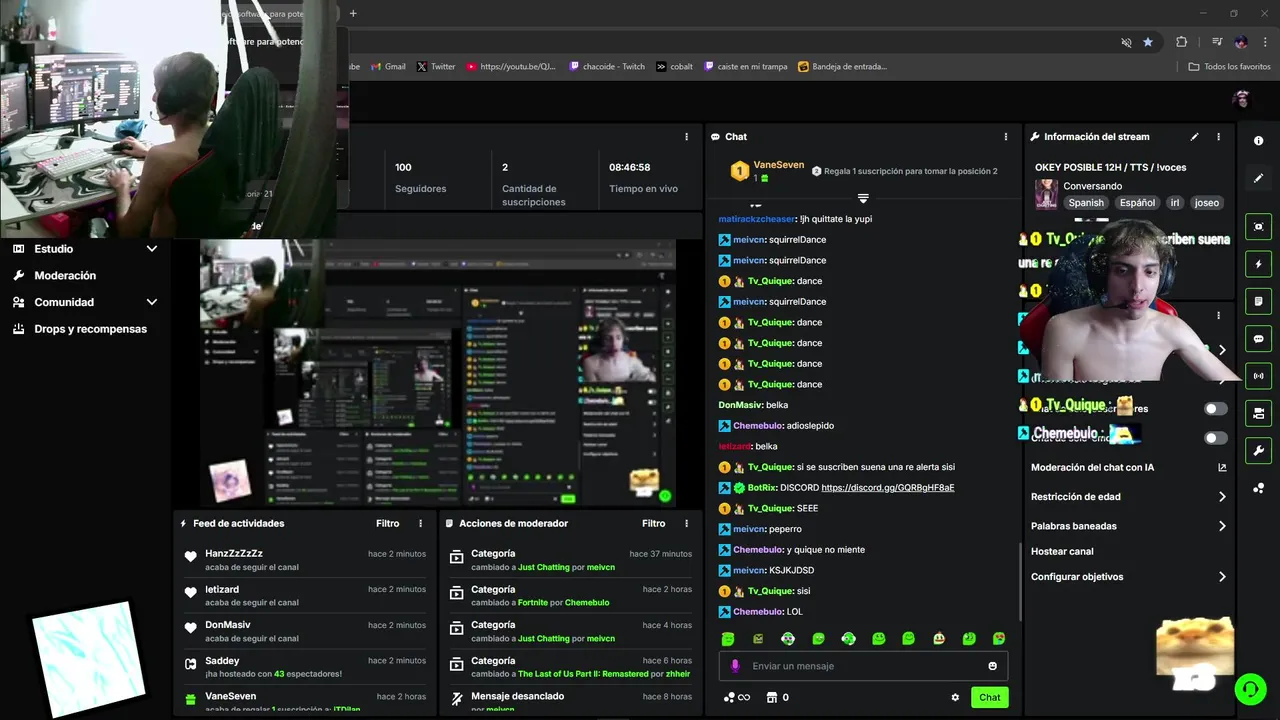Collapse the pinned gift leaderboard arrow in chat
1280x720 pixels.
click(863, 198)
